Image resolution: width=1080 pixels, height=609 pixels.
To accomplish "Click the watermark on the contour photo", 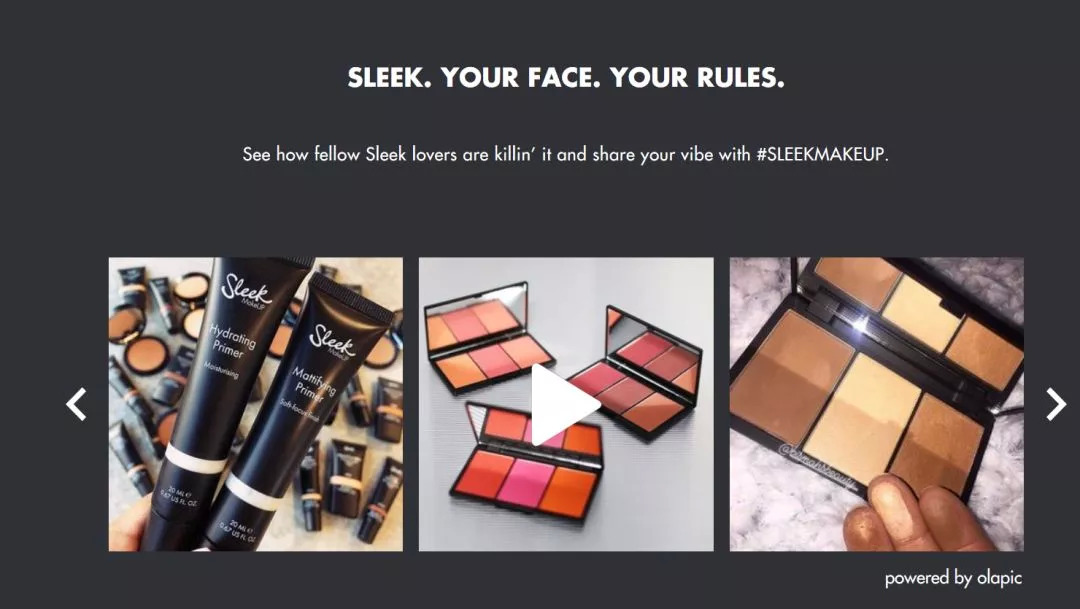I will [817, 467].
